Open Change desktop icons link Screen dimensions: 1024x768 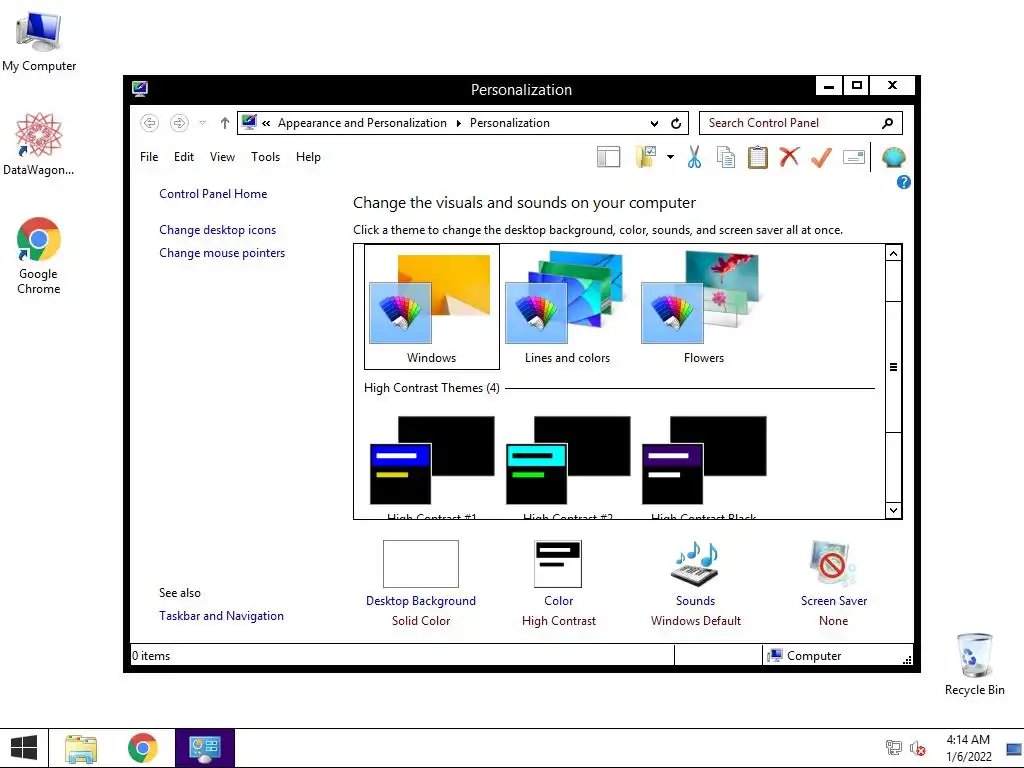217,230
